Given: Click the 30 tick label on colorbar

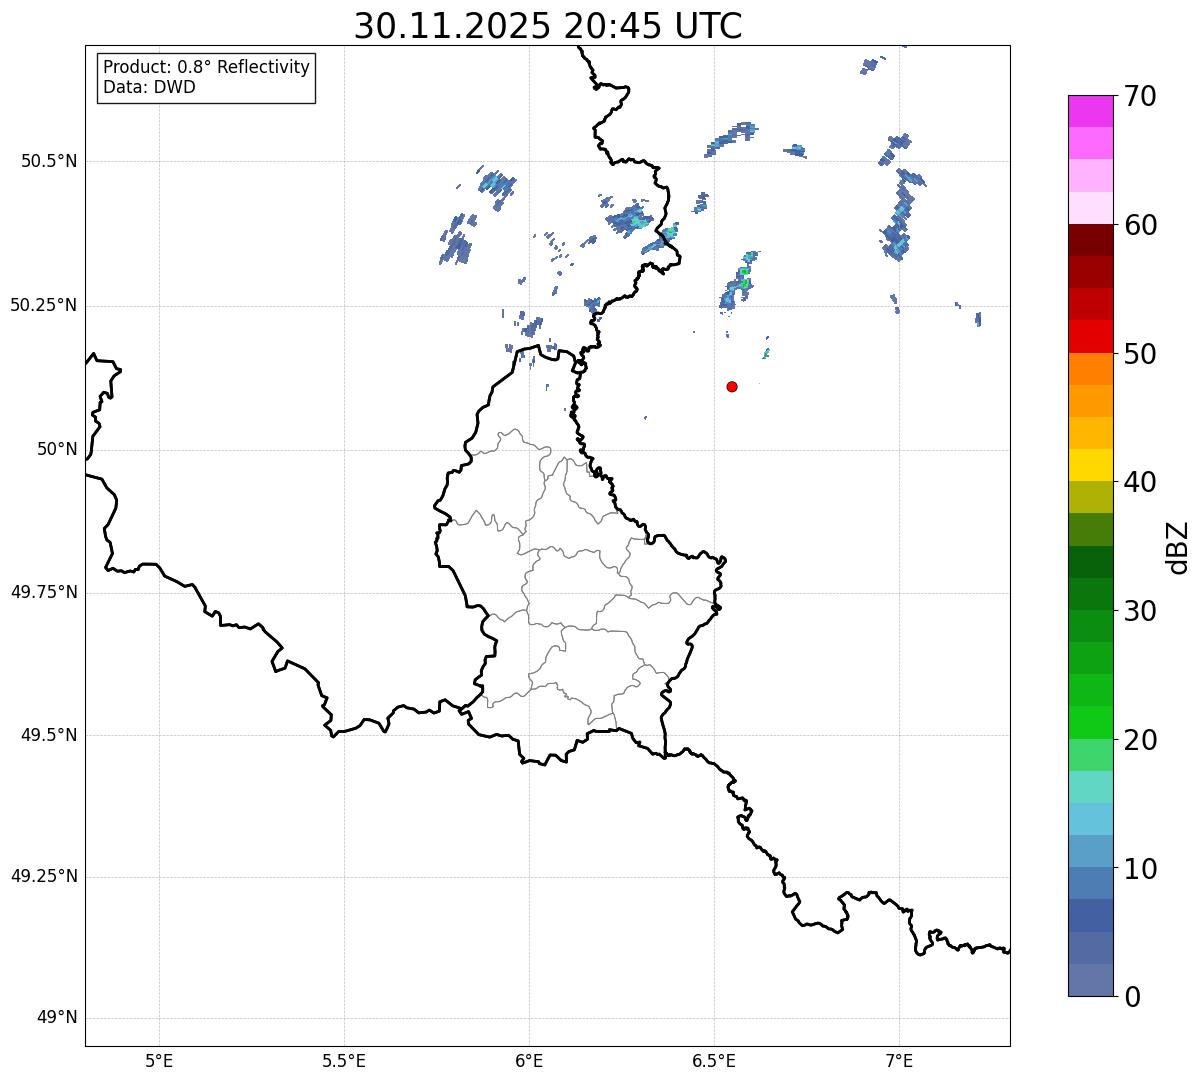Looking at the screenshot, I should pos(1140,611).
